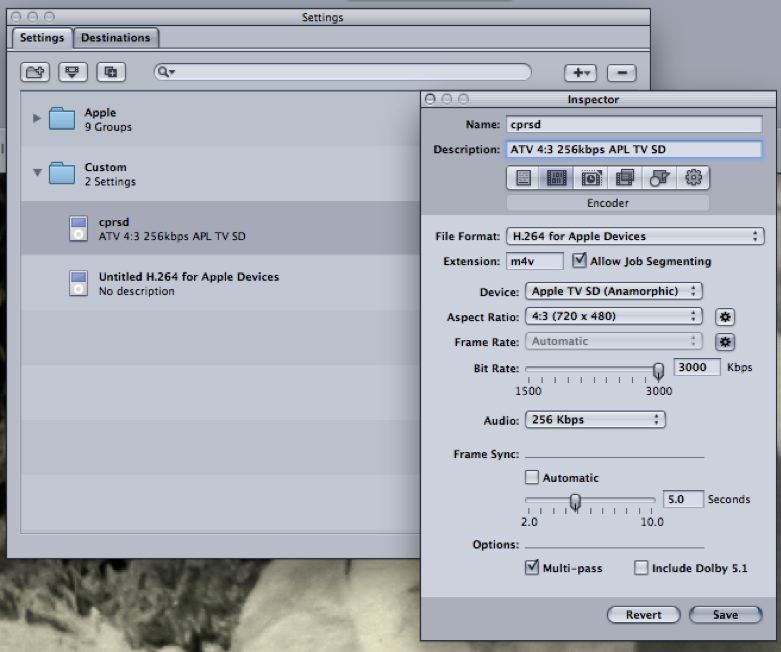Image resolution: width=781 pixels, height=652 pixels.
Task: Click the Bit Rate slider handle
Action: point(658,370)
